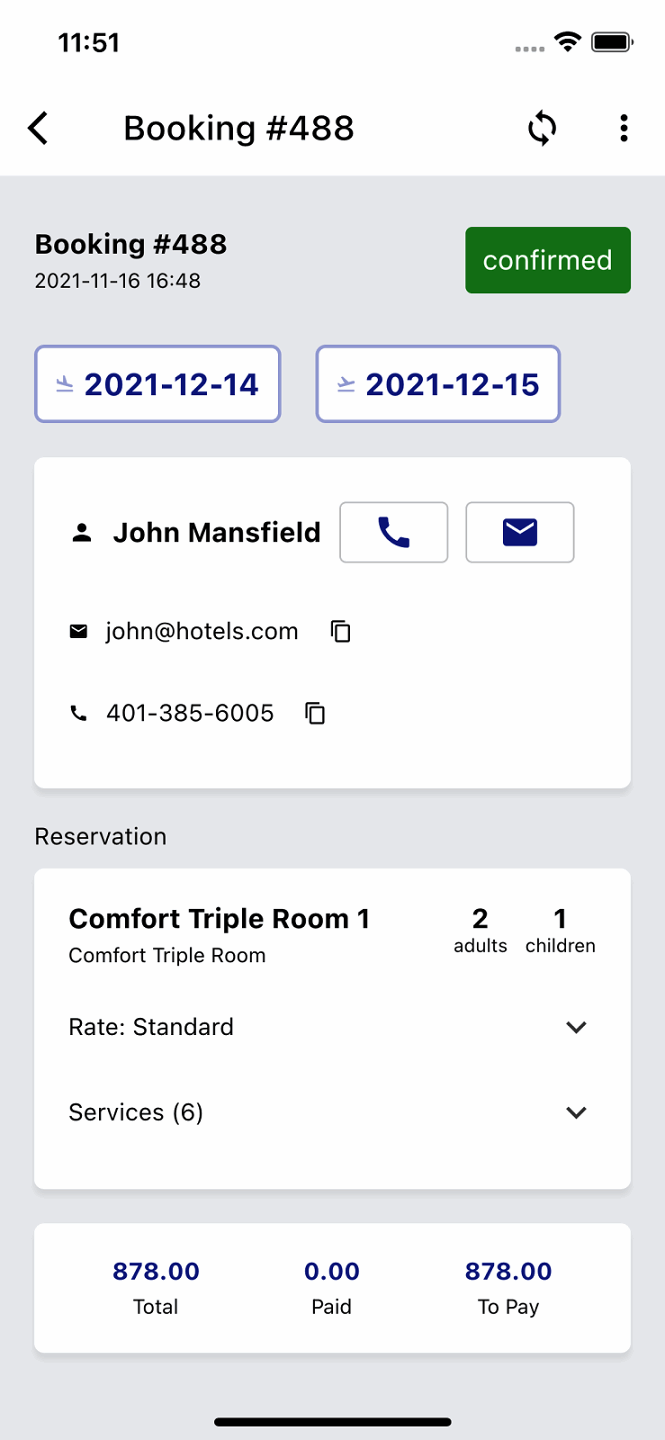Refresh booking with sync icon

click(542, 128)
